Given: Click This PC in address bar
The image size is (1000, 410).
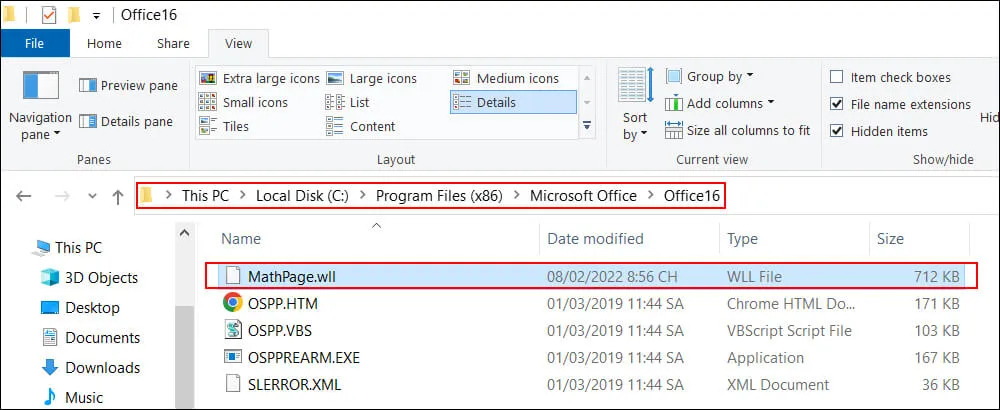Looking at the screenshot, I should [205, 196].
